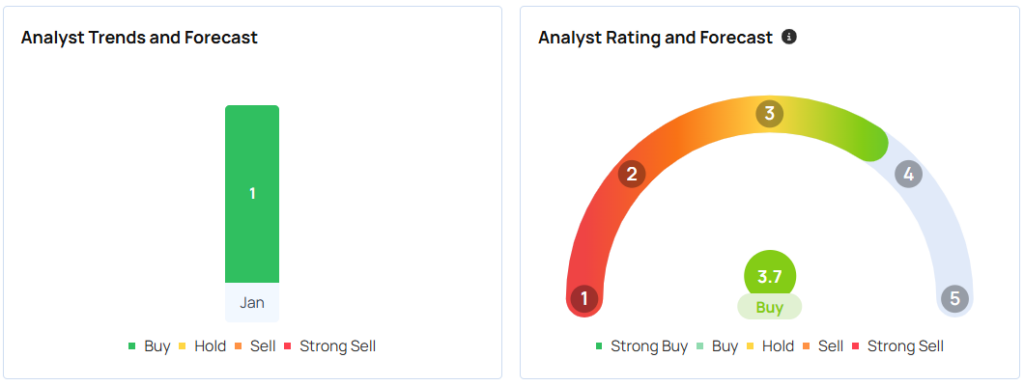Image resolution: width=1024 pixels, height=386 pixels.
Task: Toggle the Buy legend in Analyst Trends
Action: tap(150, 346)
